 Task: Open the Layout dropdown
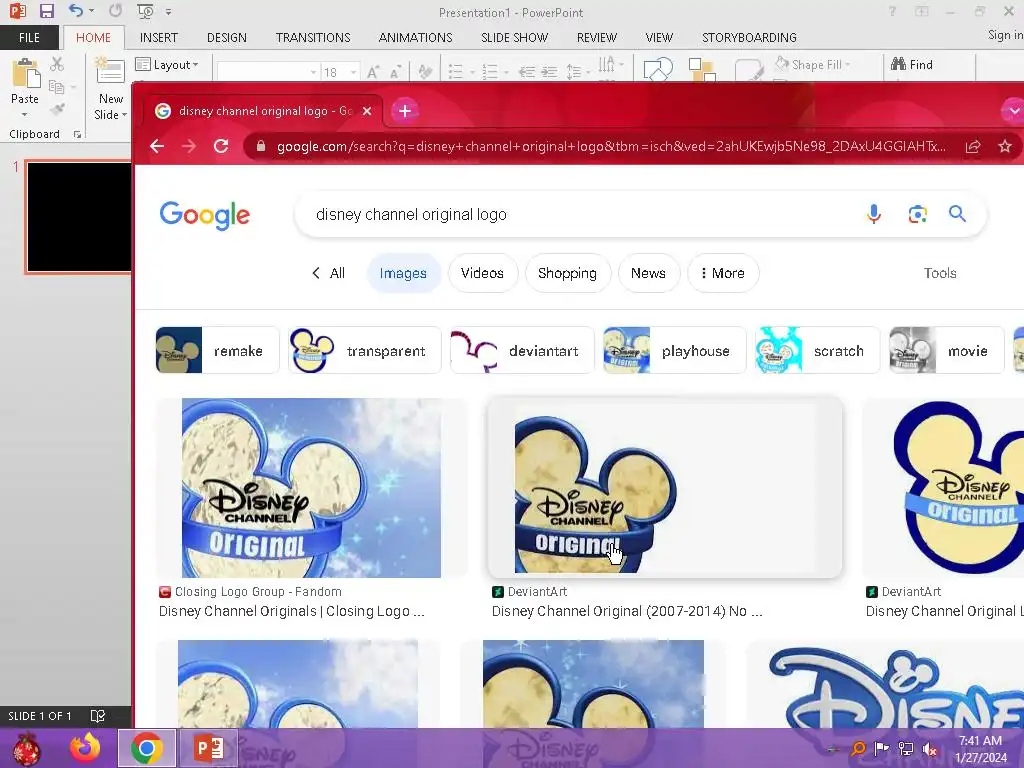coord(167,64)
